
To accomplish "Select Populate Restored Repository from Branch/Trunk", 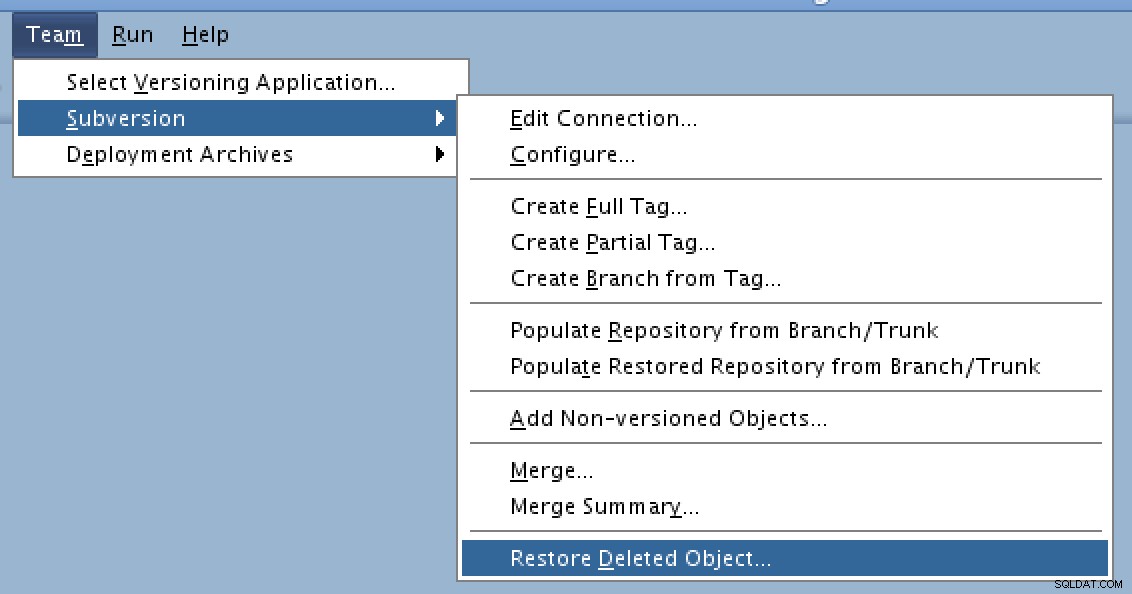I will tap(785, 367).
